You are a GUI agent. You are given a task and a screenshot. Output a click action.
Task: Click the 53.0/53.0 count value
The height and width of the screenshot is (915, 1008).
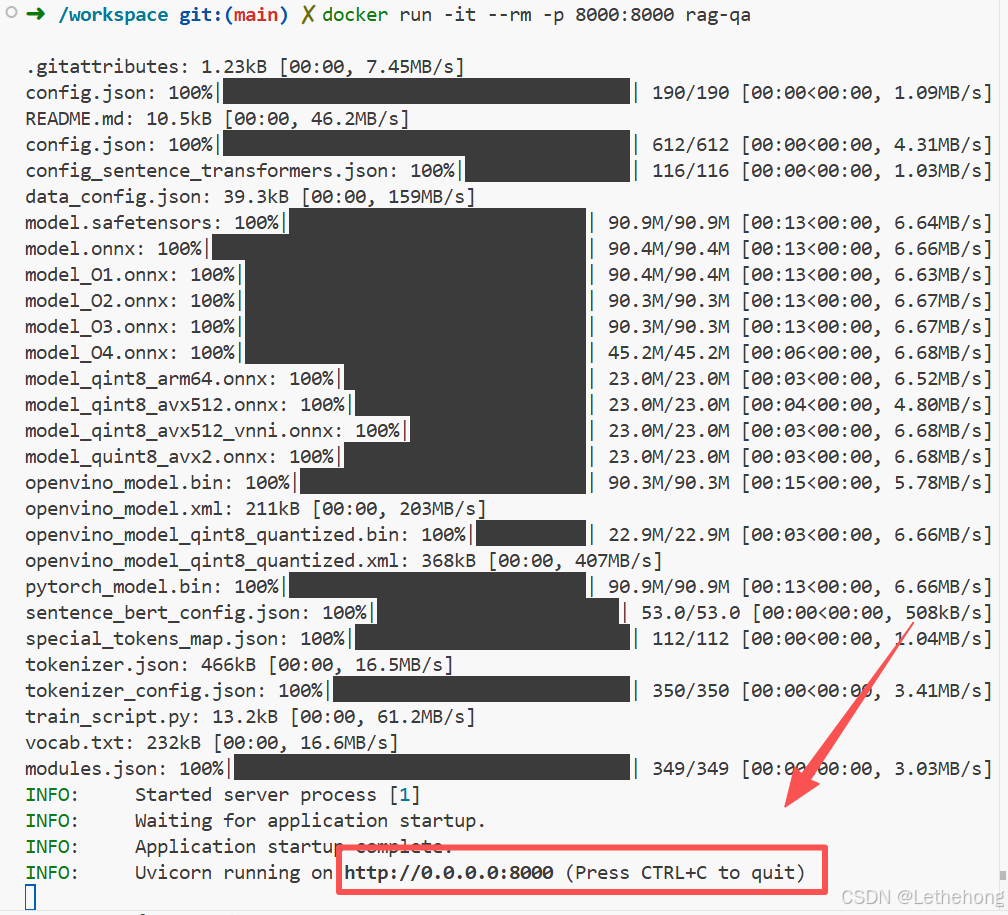click(x=691, y=613)
